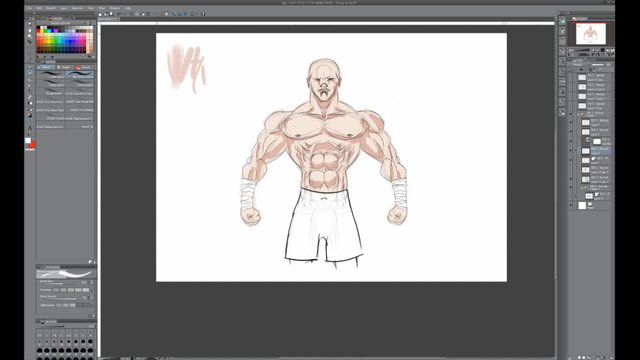Choose the highlighted pencil brush in sub tool list
The image size is (640, 360).
click(80, 75)
